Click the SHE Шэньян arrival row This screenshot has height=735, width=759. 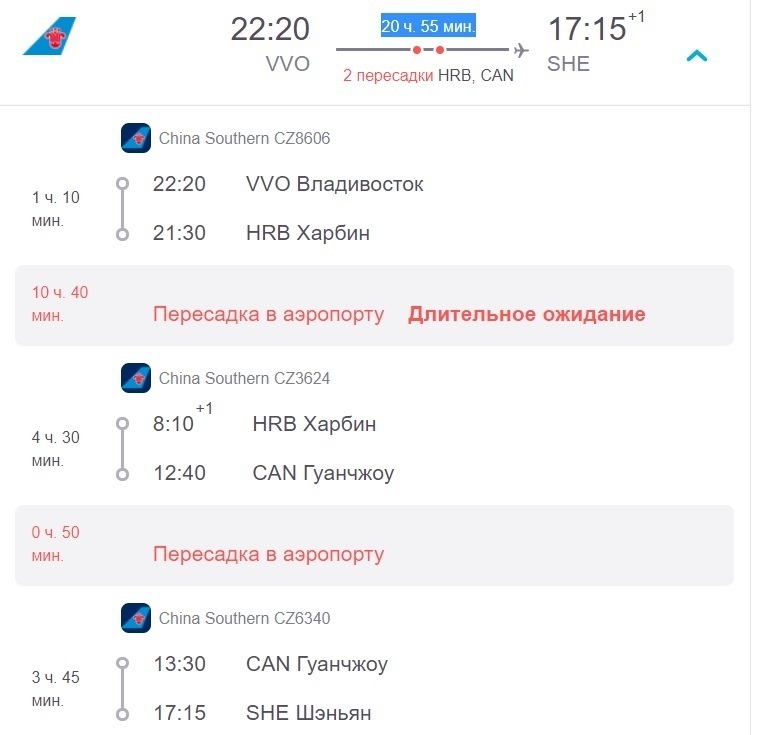click(262, 713)
